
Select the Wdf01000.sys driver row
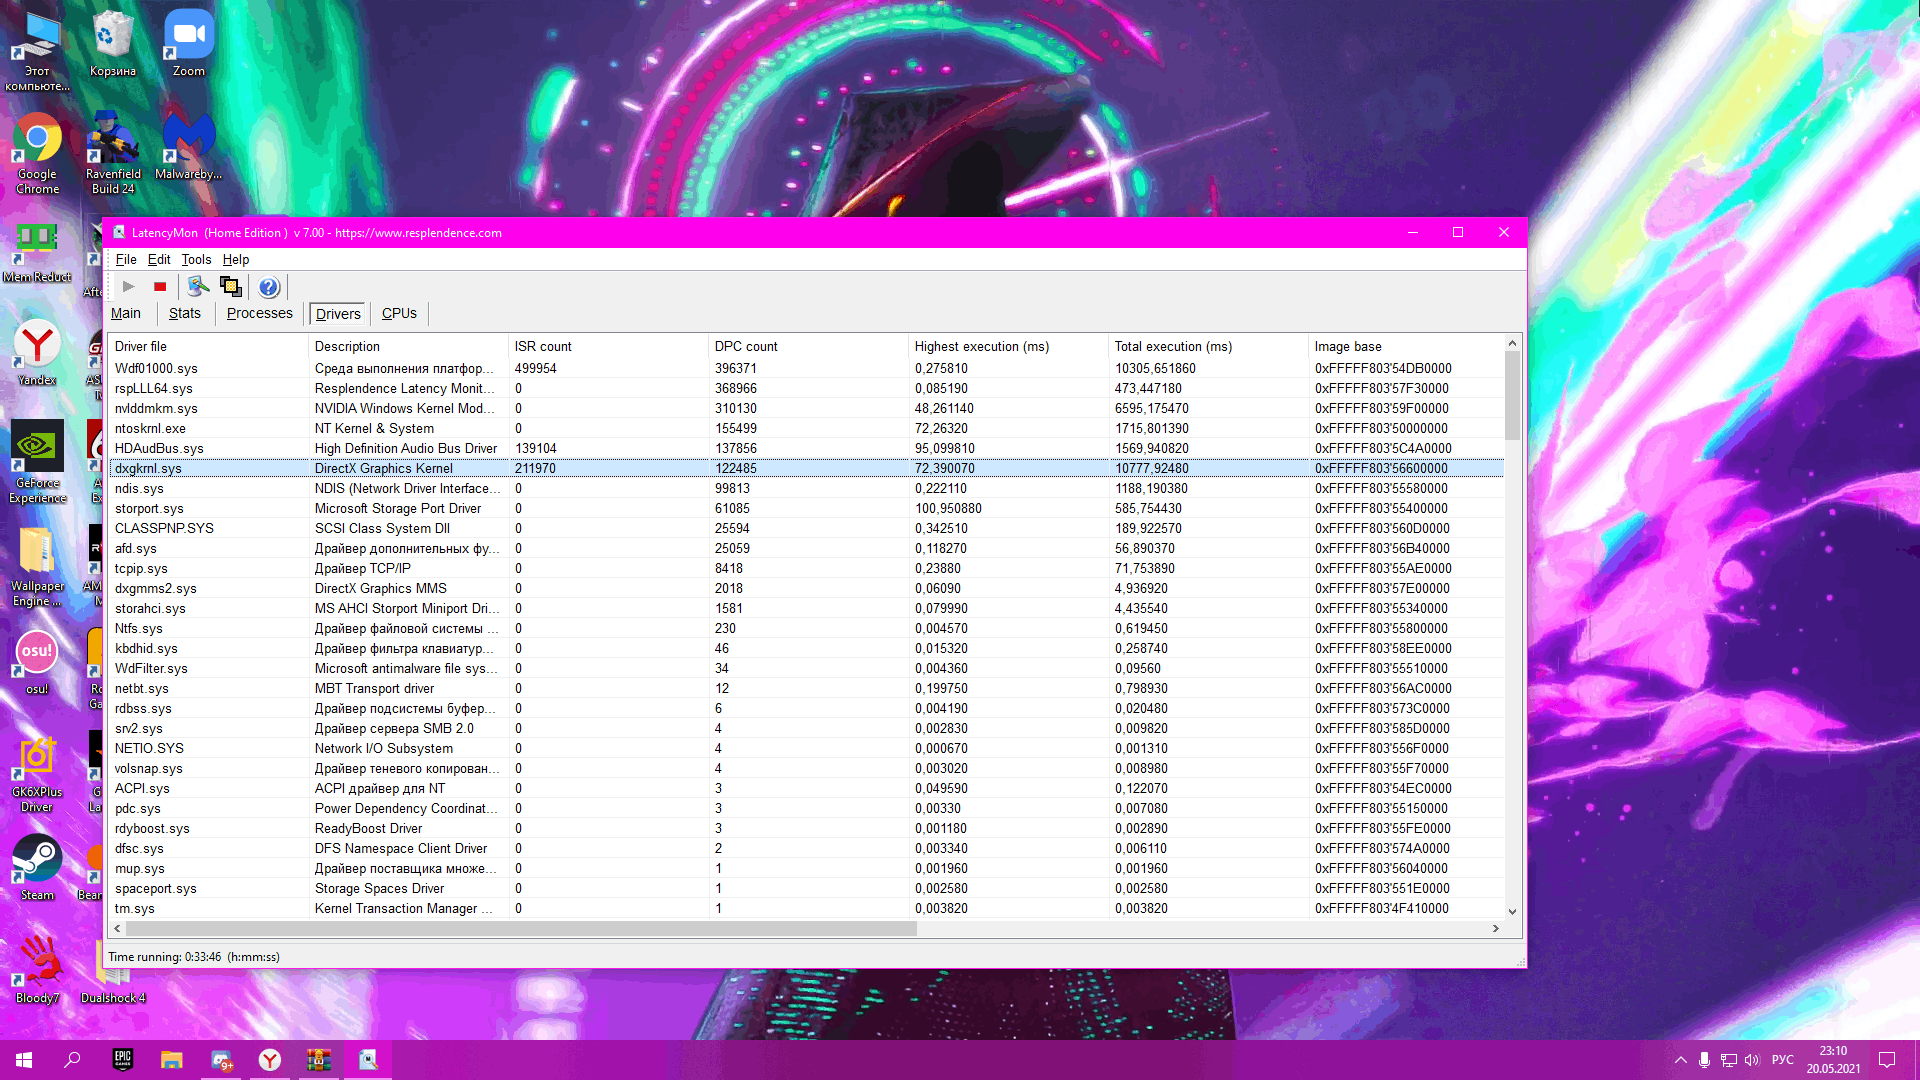pos(806,368)
